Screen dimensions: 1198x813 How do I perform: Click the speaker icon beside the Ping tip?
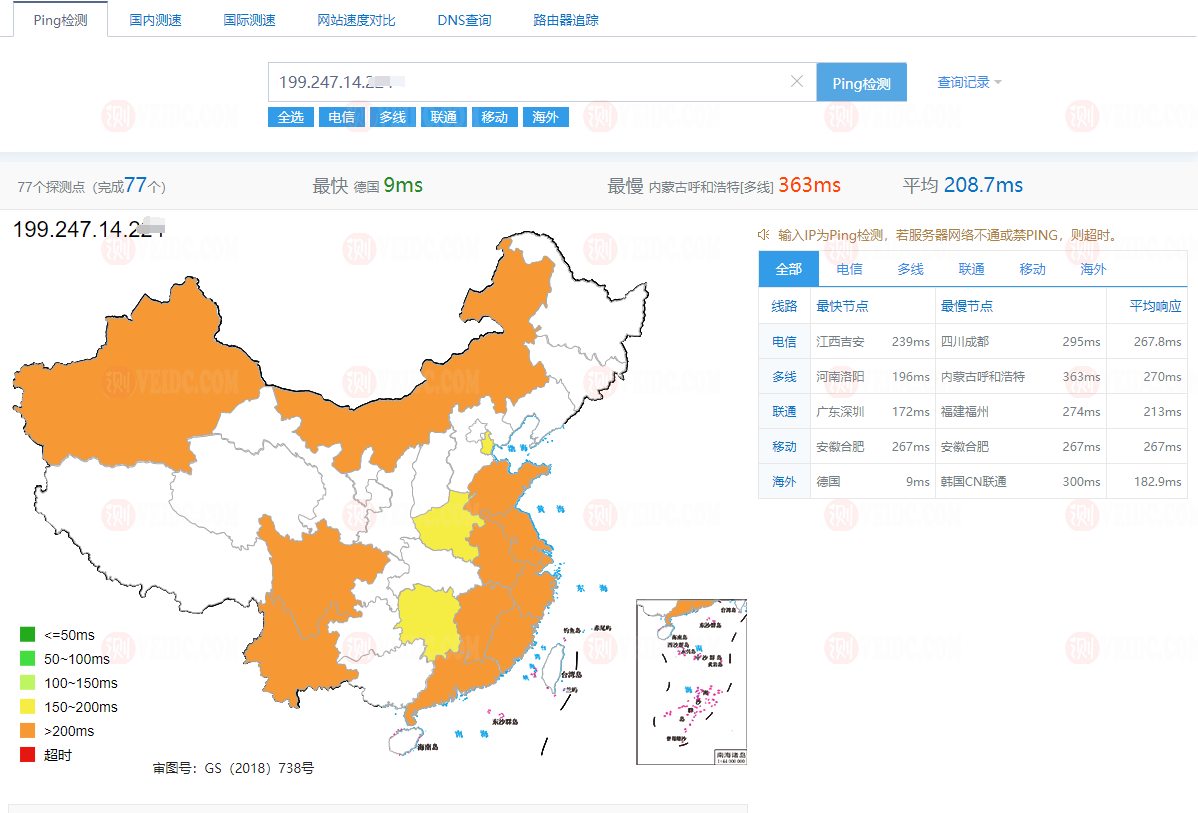coord(763,234)
